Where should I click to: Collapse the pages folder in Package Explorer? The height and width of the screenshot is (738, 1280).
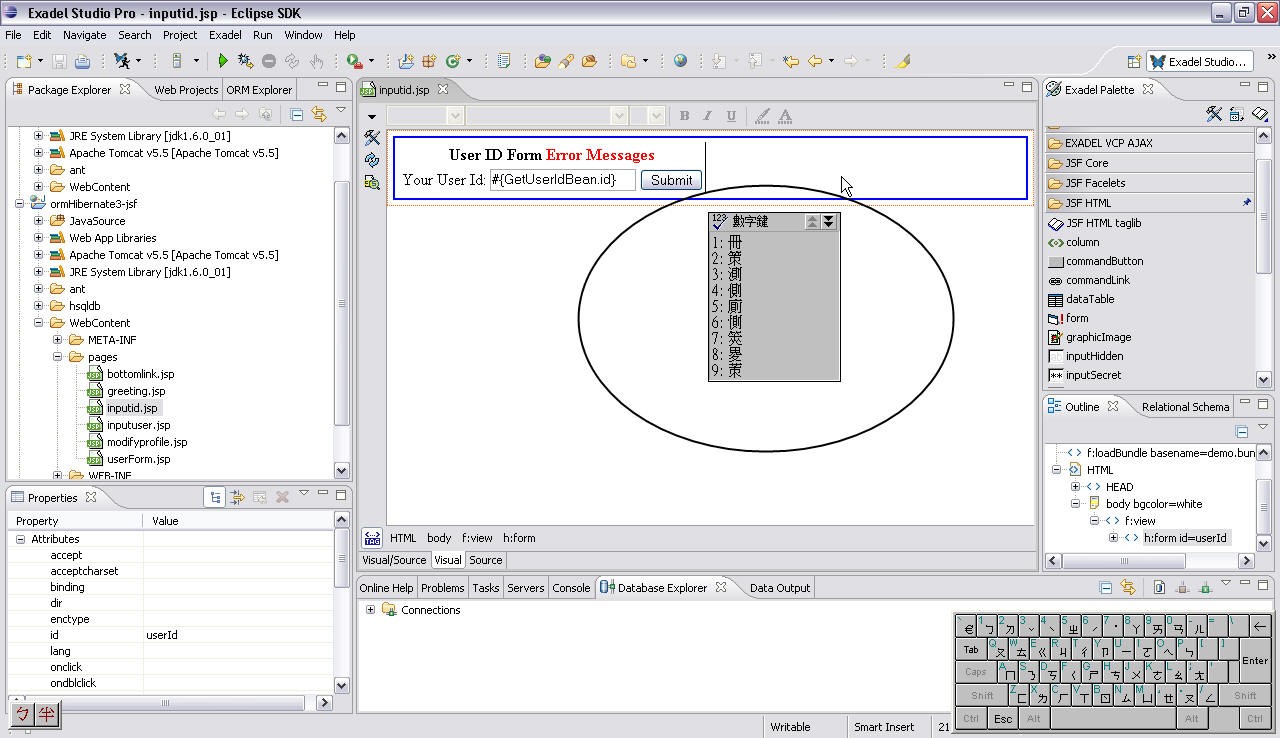point(58,357)
